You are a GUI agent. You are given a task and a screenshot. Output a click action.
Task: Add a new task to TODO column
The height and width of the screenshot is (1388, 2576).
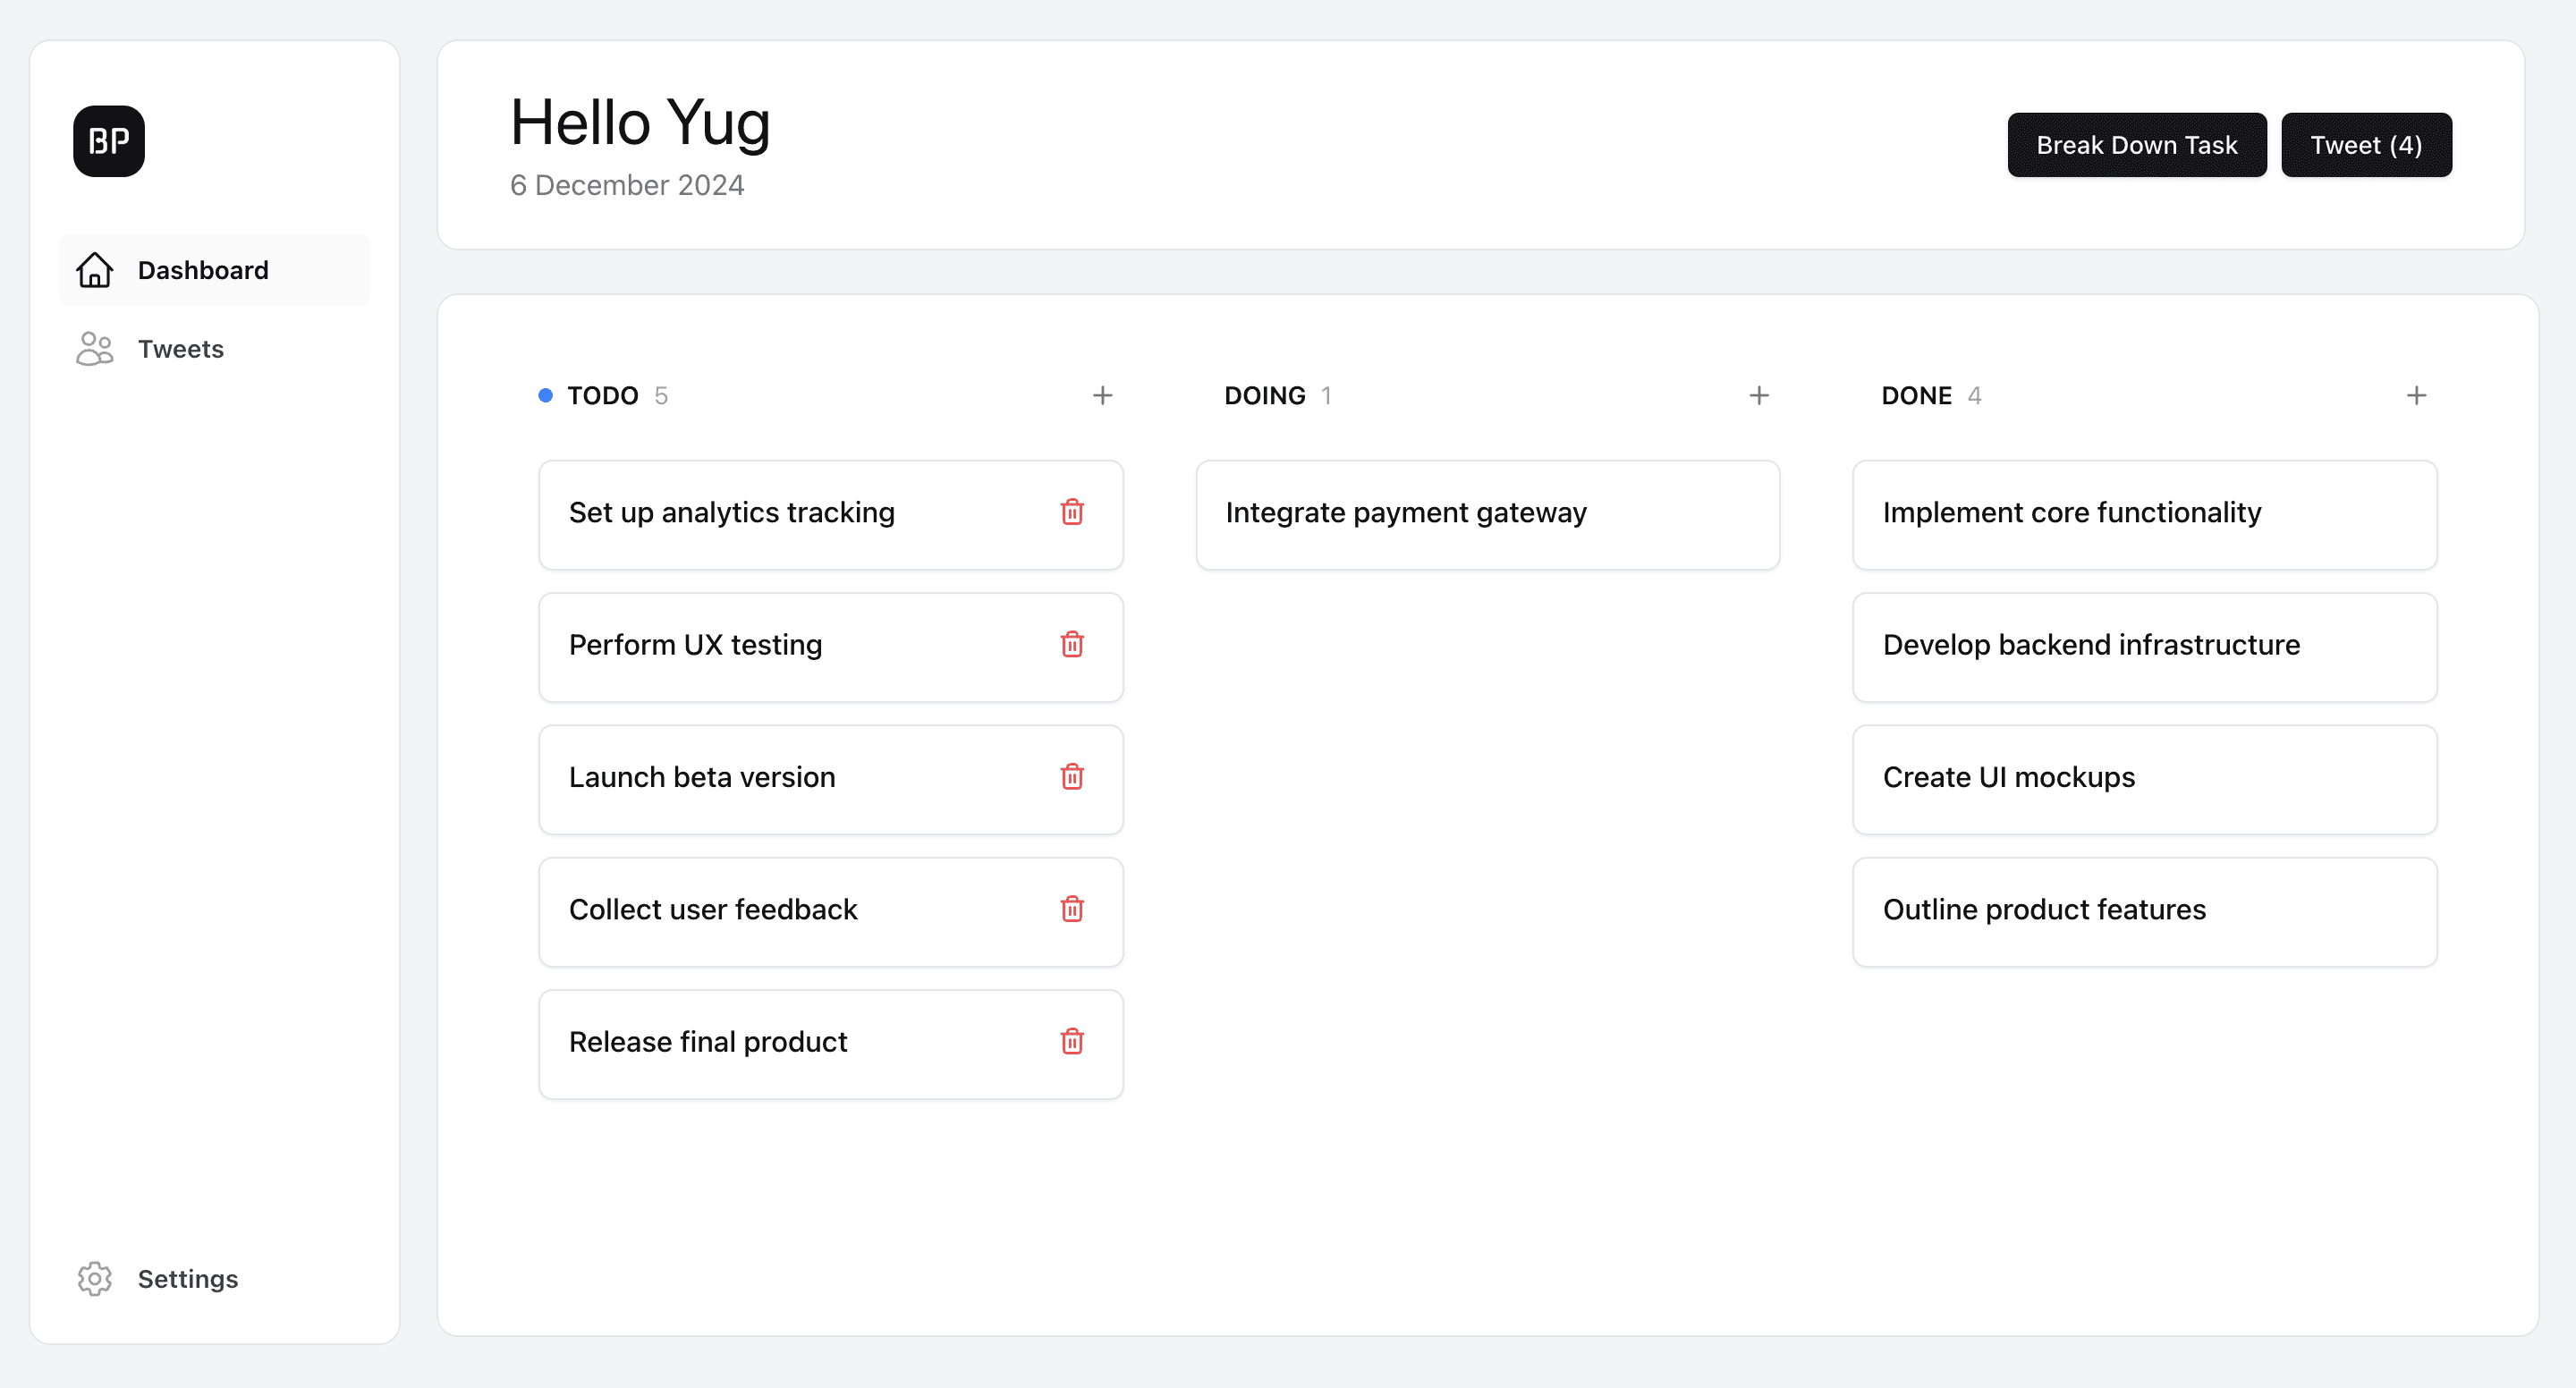click(x=1102, y=396)
